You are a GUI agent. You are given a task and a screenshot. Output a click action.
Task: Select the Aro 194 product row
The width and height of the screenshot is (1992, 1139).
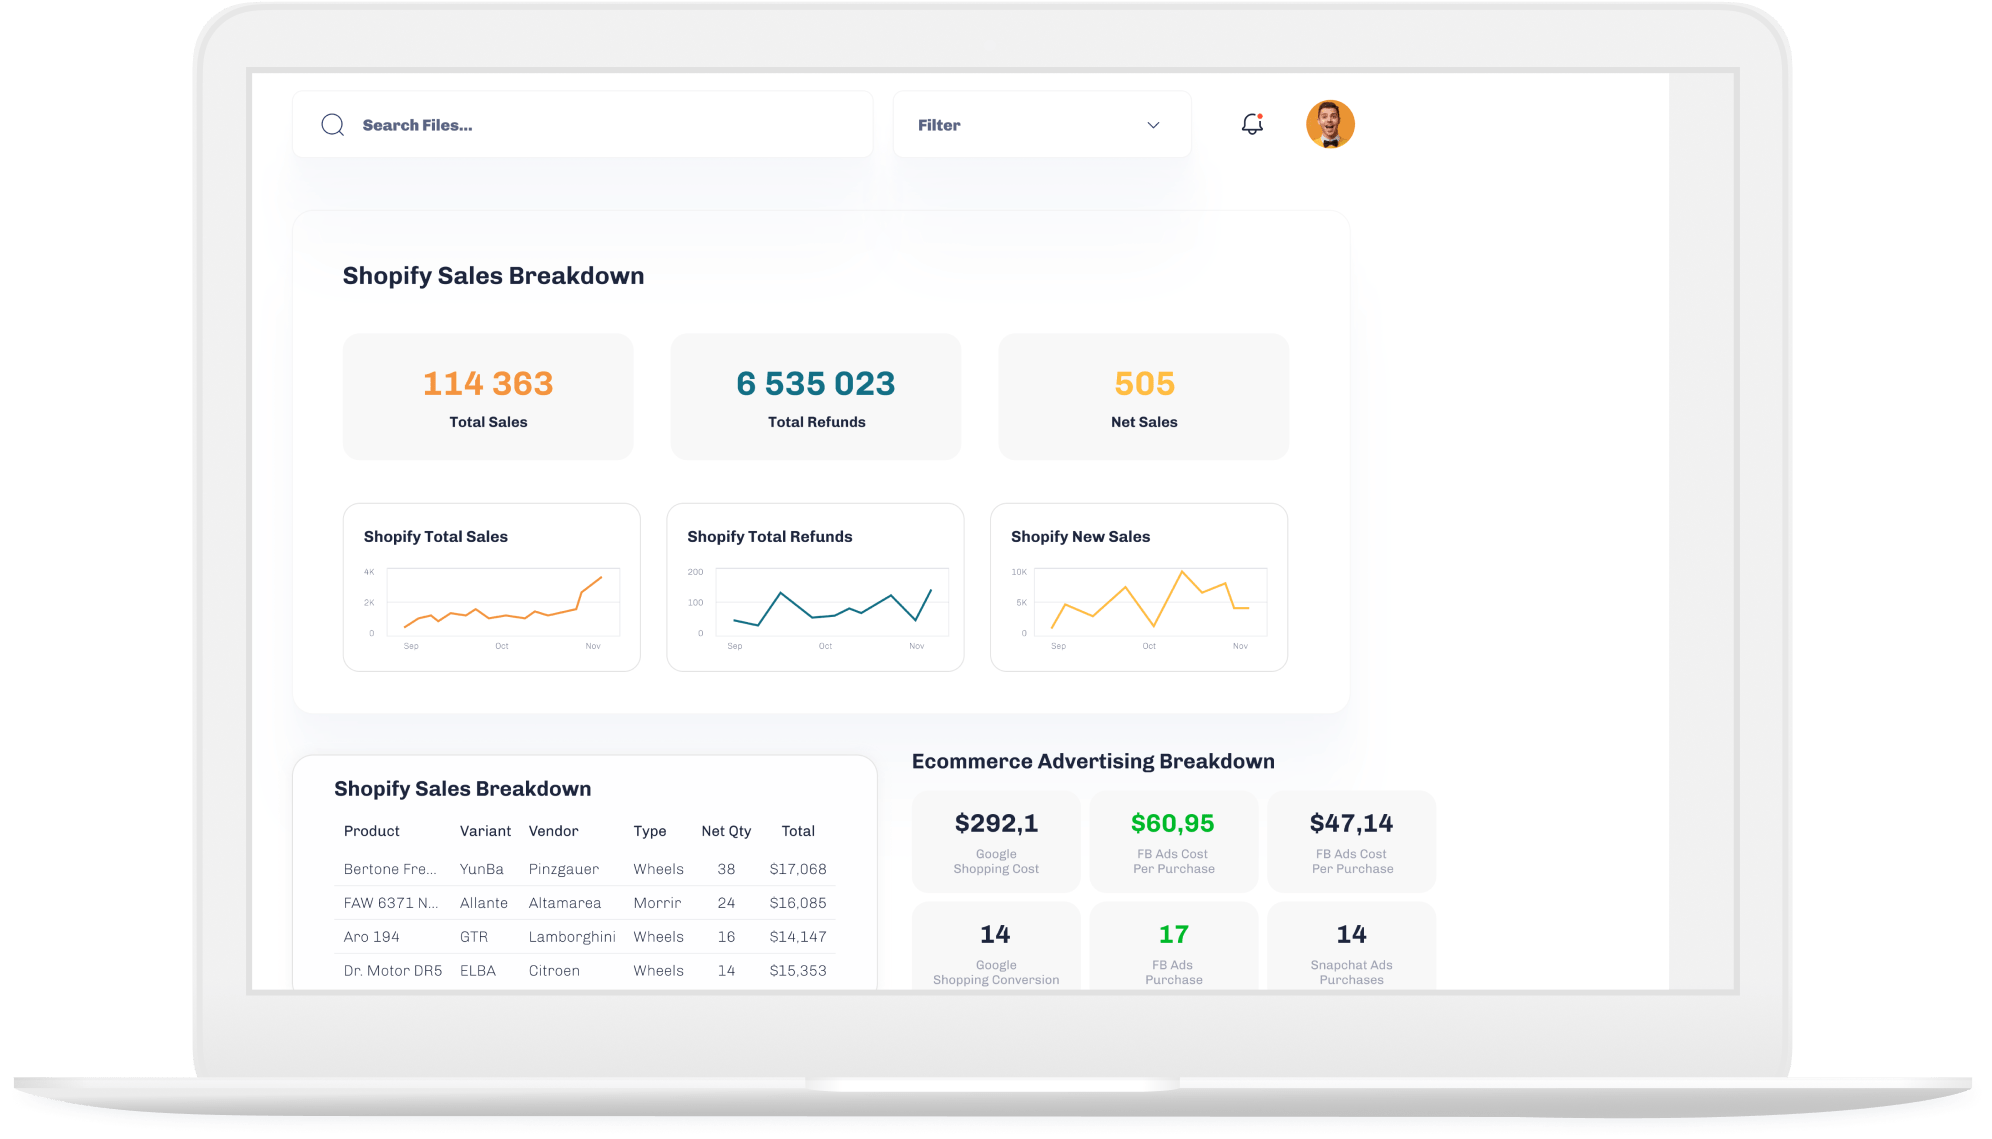585,937
